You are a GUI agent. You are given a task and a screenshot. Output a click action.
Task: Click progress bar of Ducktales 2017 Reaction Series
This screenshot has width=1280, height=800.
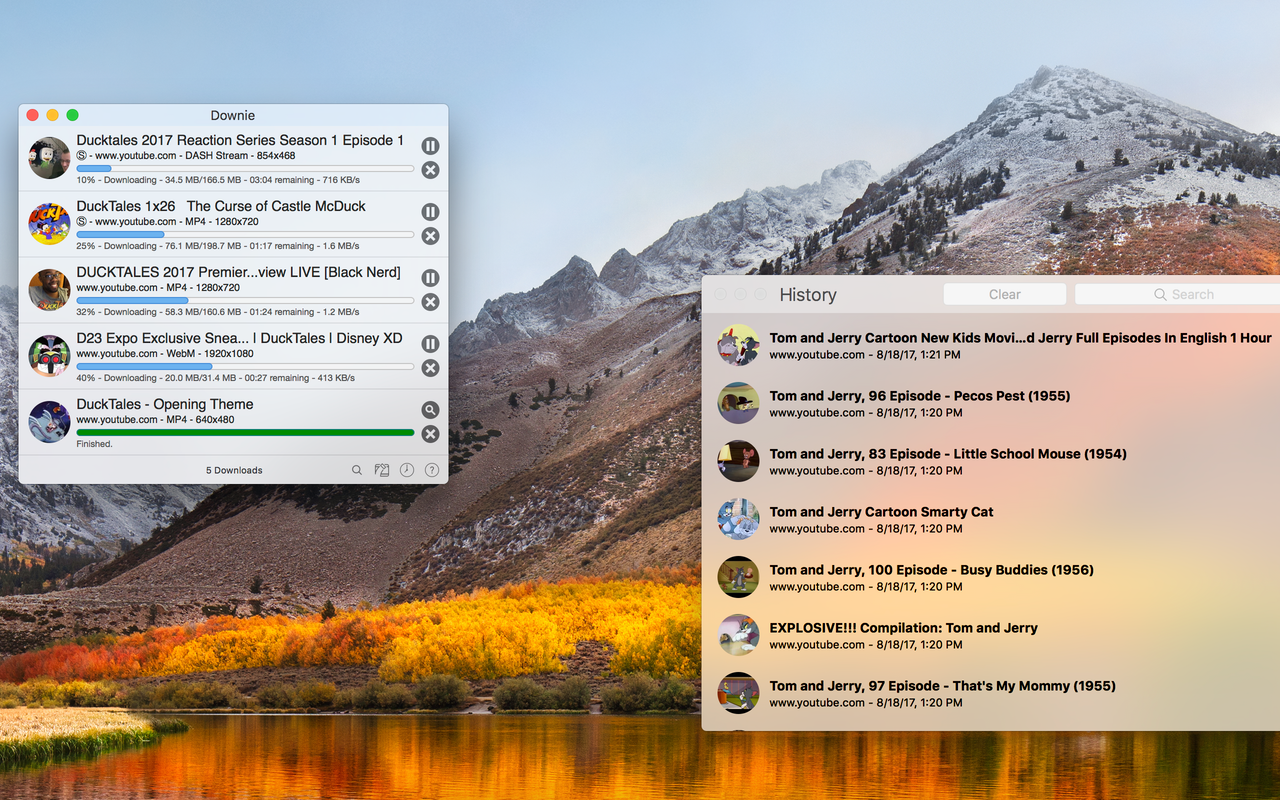(x=245, y=168)
